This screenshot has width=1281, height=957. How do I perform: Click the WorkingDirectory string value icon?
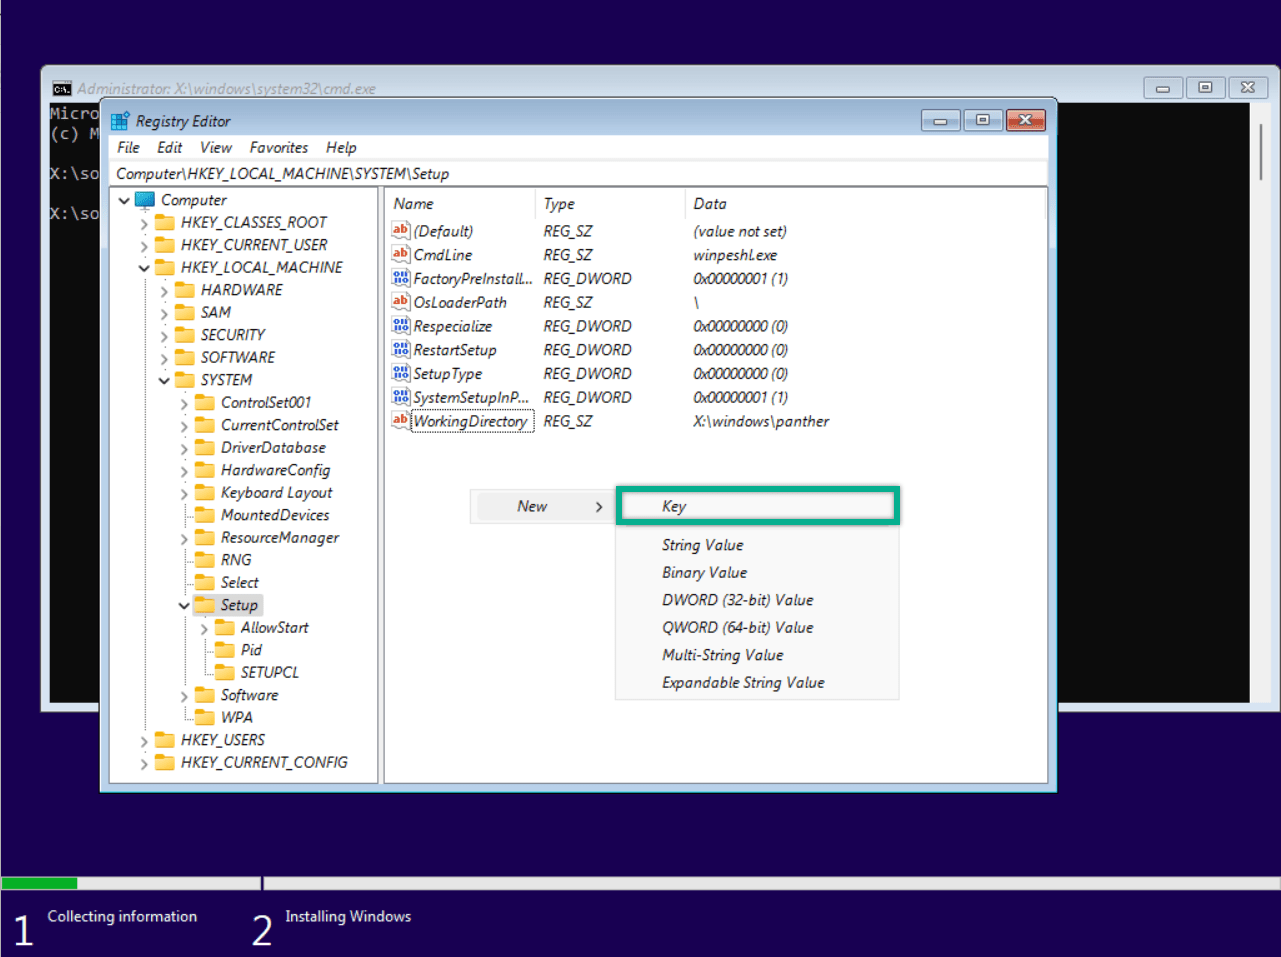[400, 421]
